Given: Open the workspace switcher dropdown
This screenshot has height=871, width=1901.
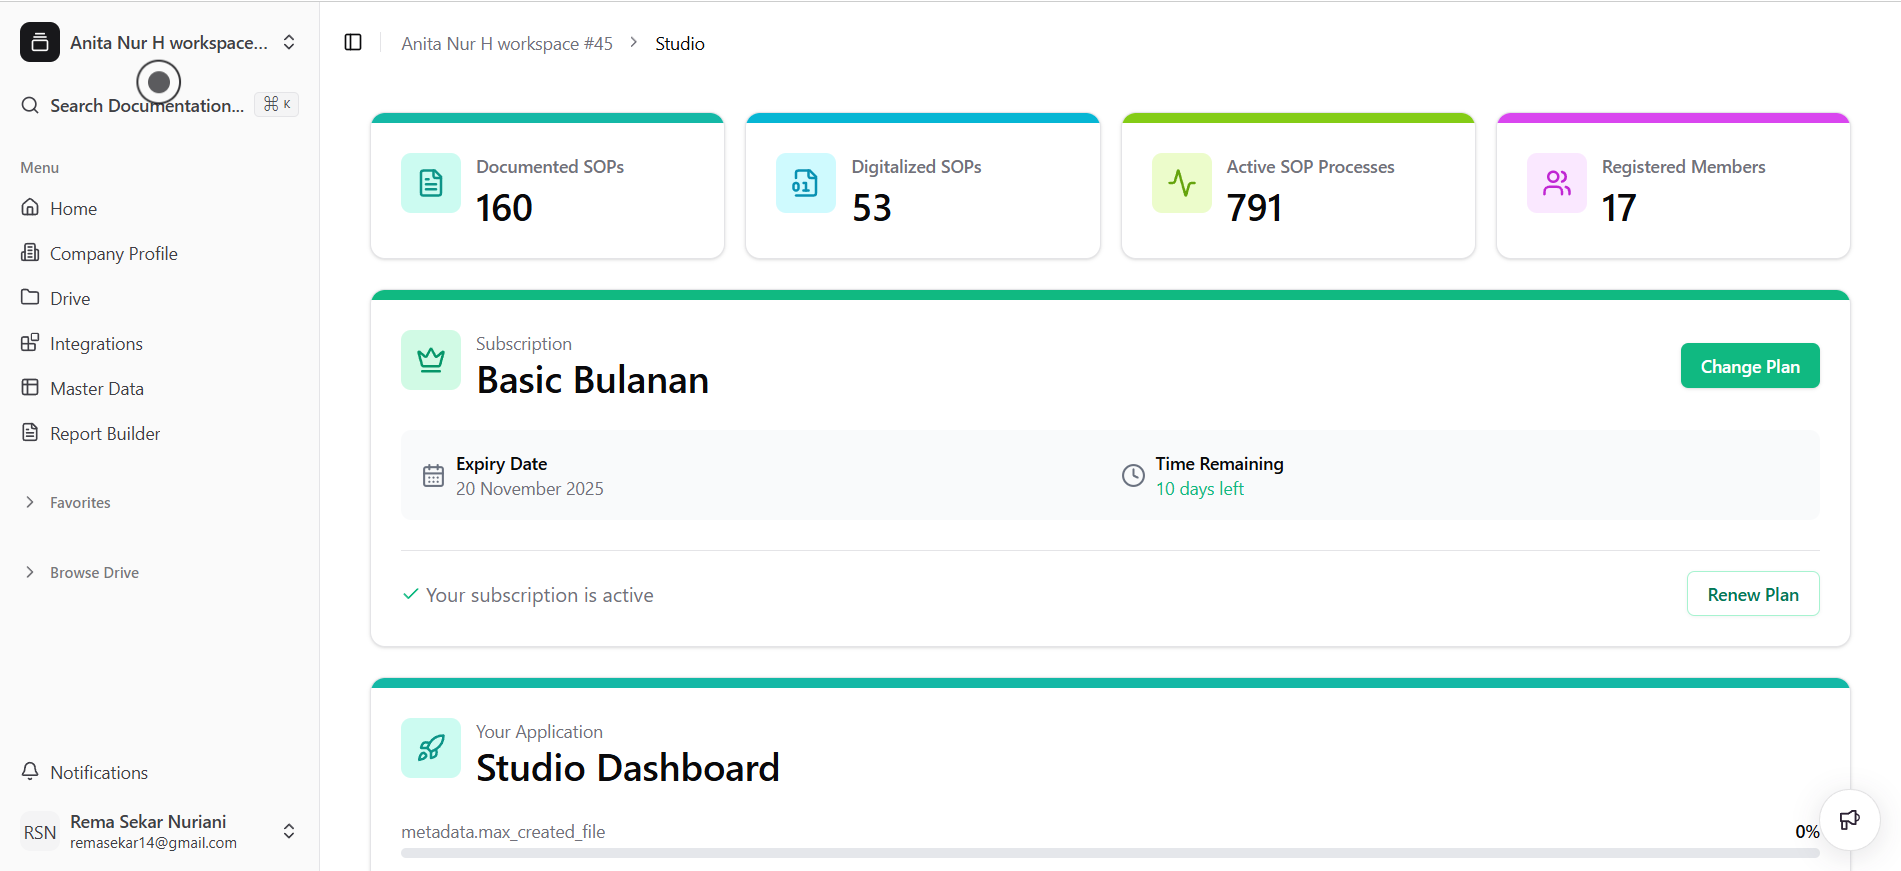Looking at the screenshot, I should click(x=289, y=42).
